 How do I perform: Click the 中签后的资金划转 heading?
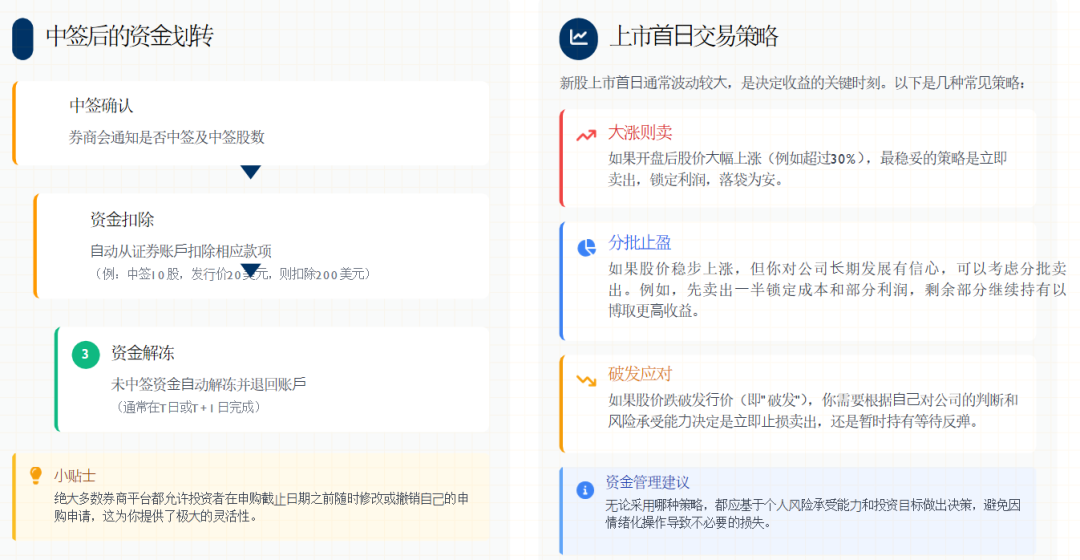point(129,37)
